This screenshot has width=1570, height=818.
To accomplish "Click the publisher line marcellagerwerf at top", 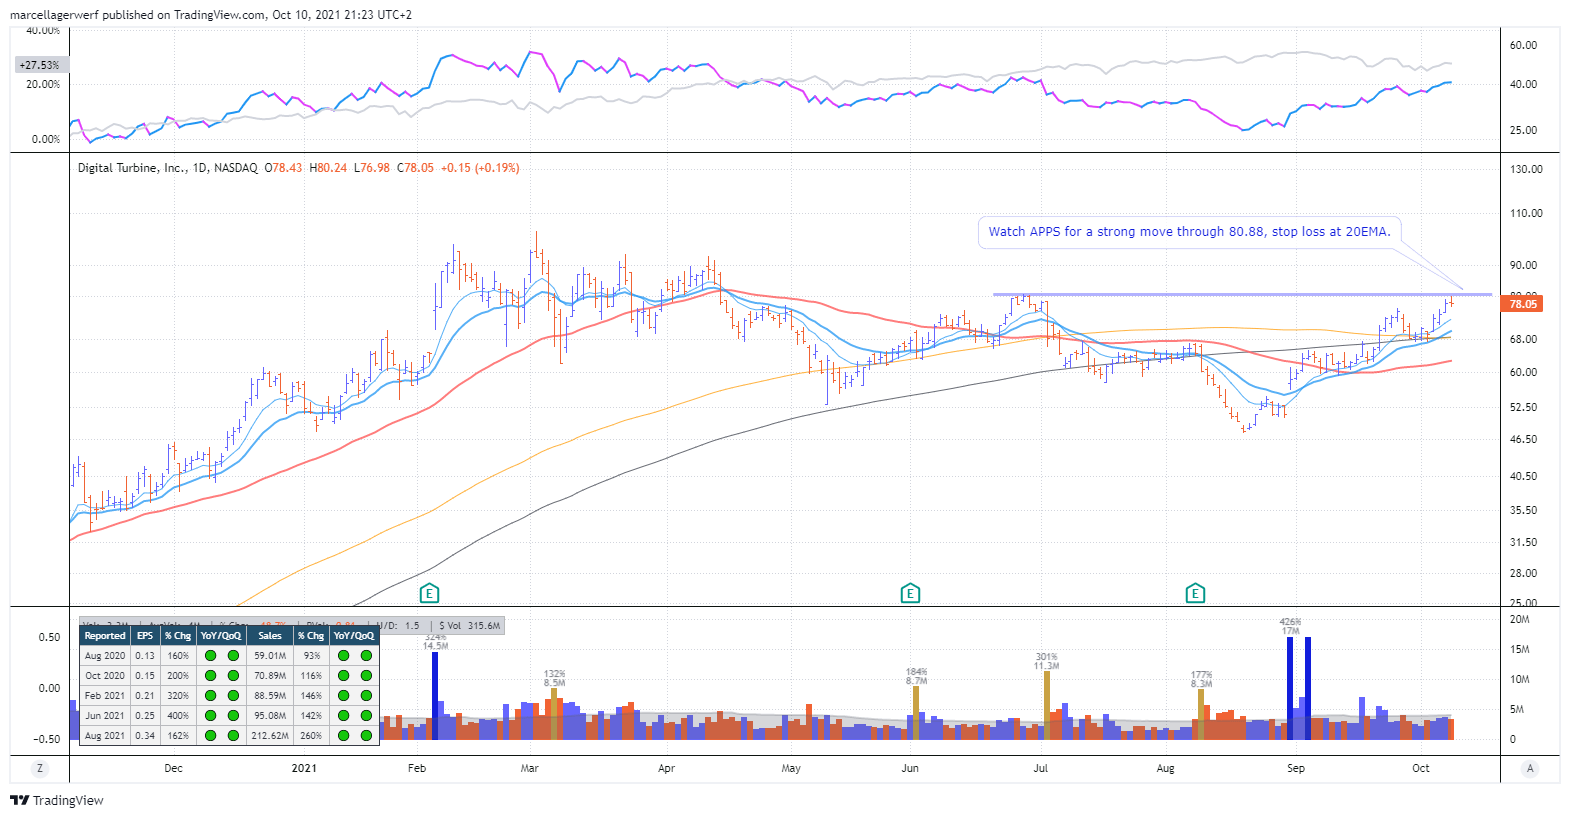I will point(210,14).
